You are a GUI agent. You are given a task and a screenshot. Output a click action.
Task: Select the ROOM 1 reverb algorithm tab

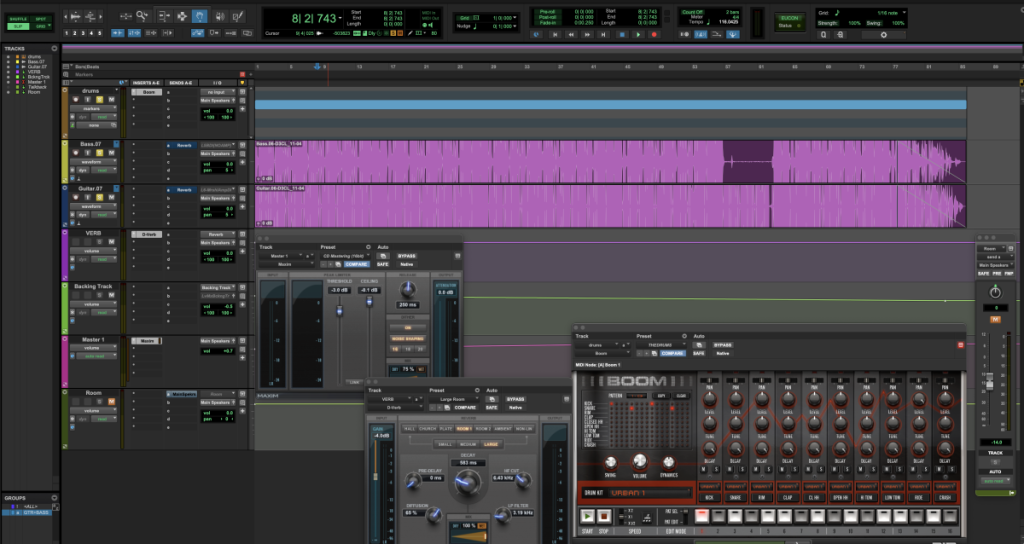[464, 428]
